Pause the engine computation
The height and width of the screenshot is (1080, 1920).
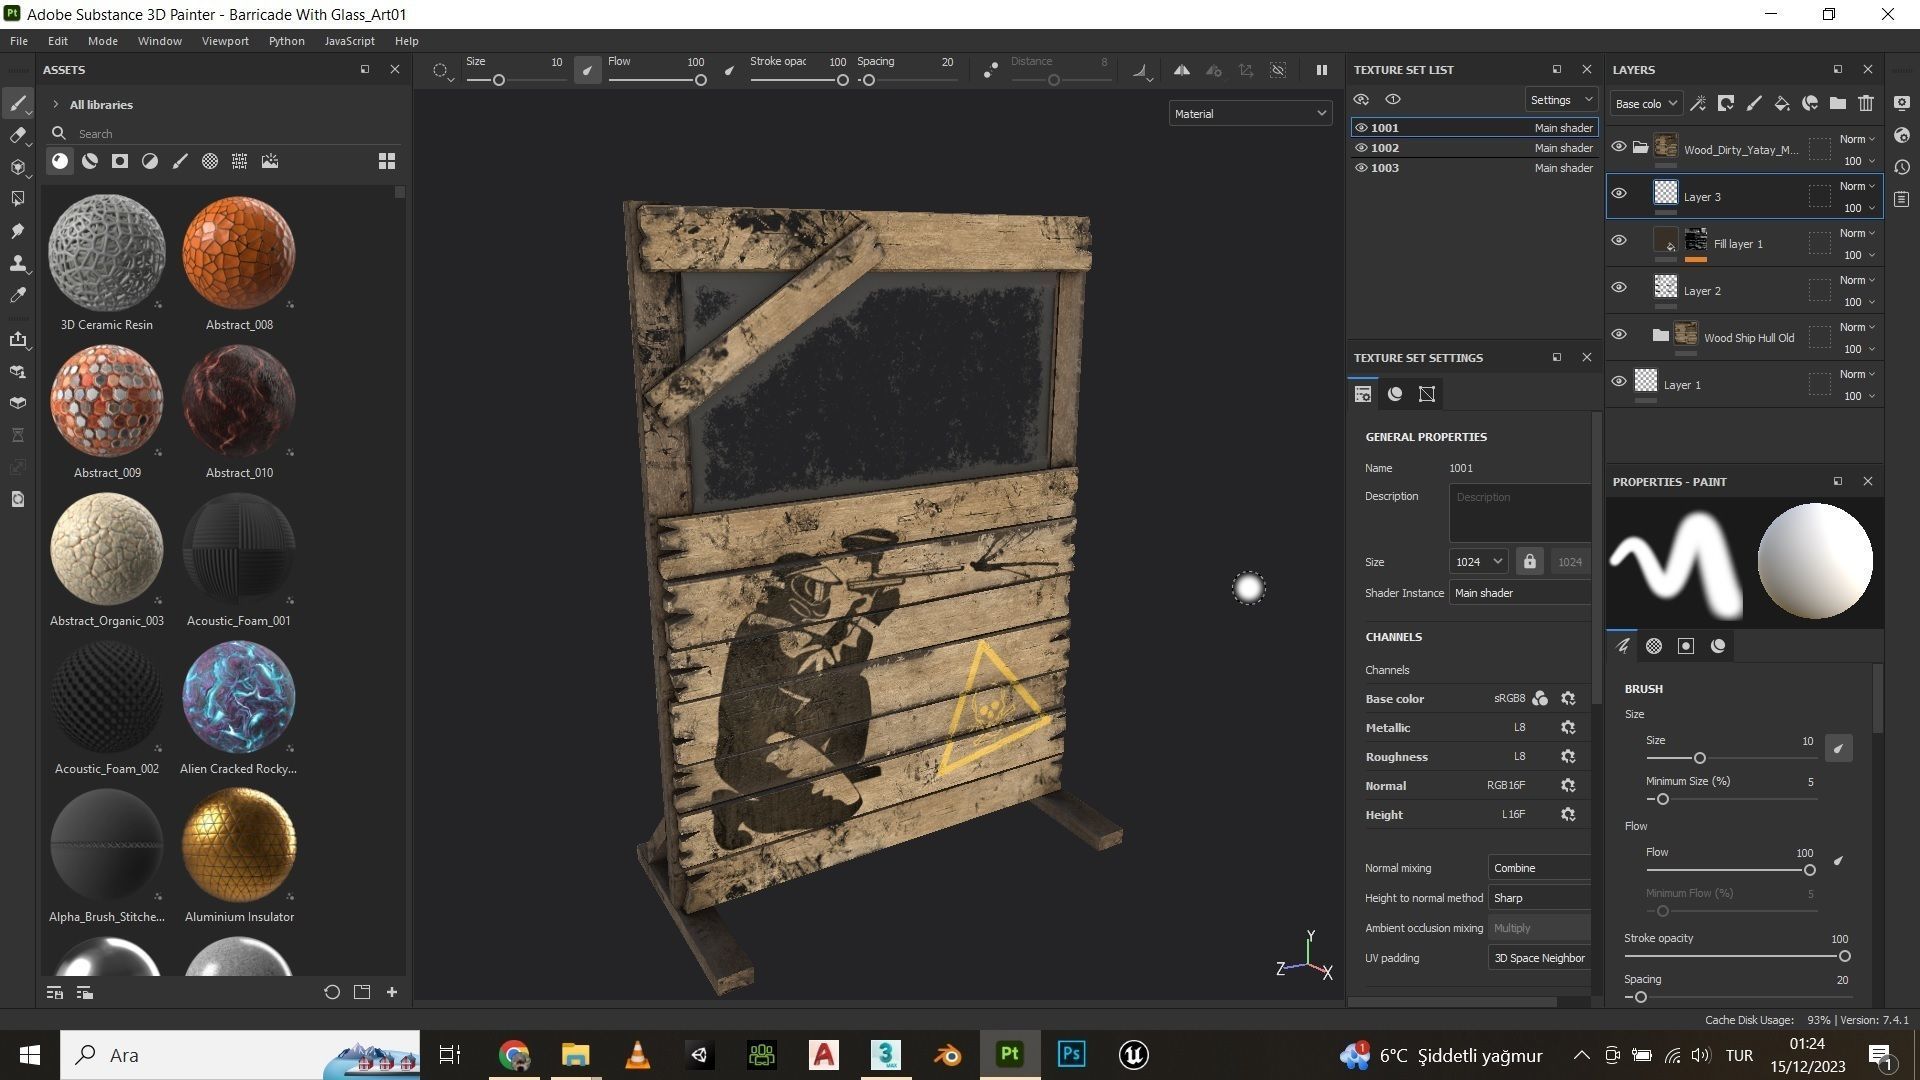pos(1321,70)
